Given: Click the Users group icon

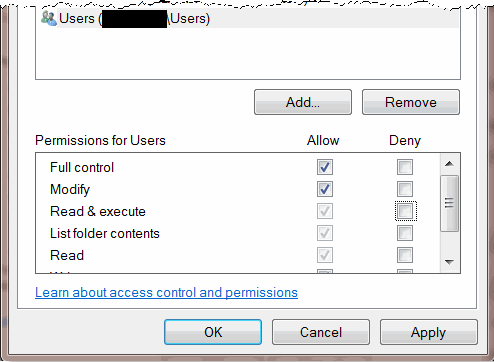Looking at the screenshot, I should click(x=49, y=18).
